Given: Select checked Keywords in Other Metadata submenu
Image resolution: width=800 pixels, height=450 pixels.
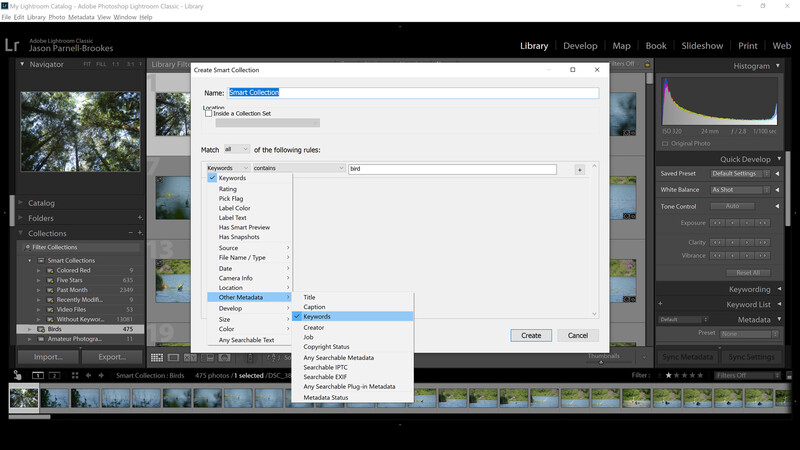Looking at the screenshot, I should [x=352, y=316].
